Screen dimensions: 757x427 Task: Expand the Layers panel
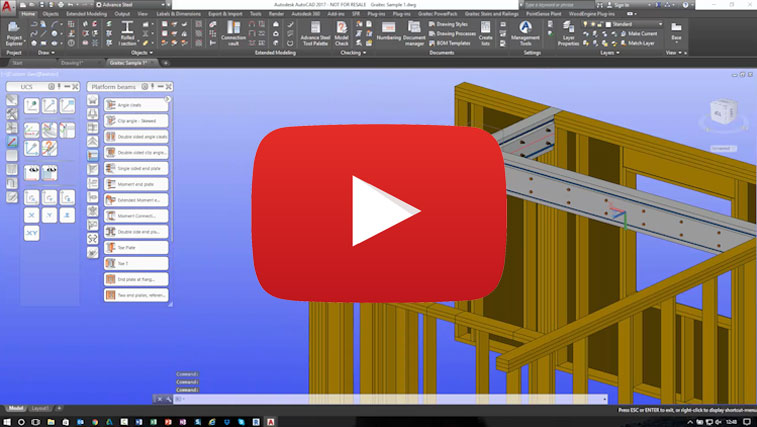(x=610, y=53)
